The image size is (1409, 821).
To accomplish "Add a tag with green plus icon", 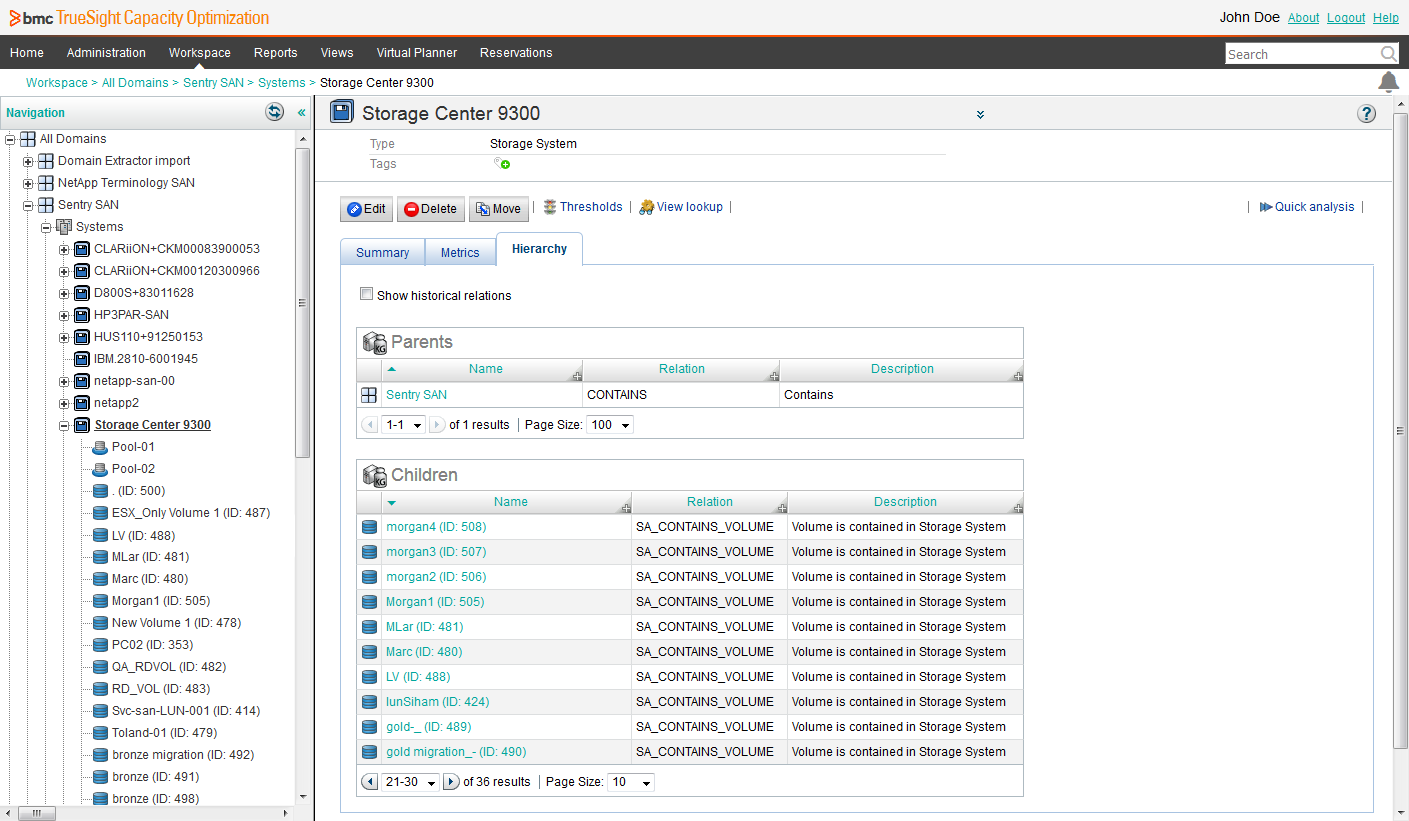I will click(502, 164).
